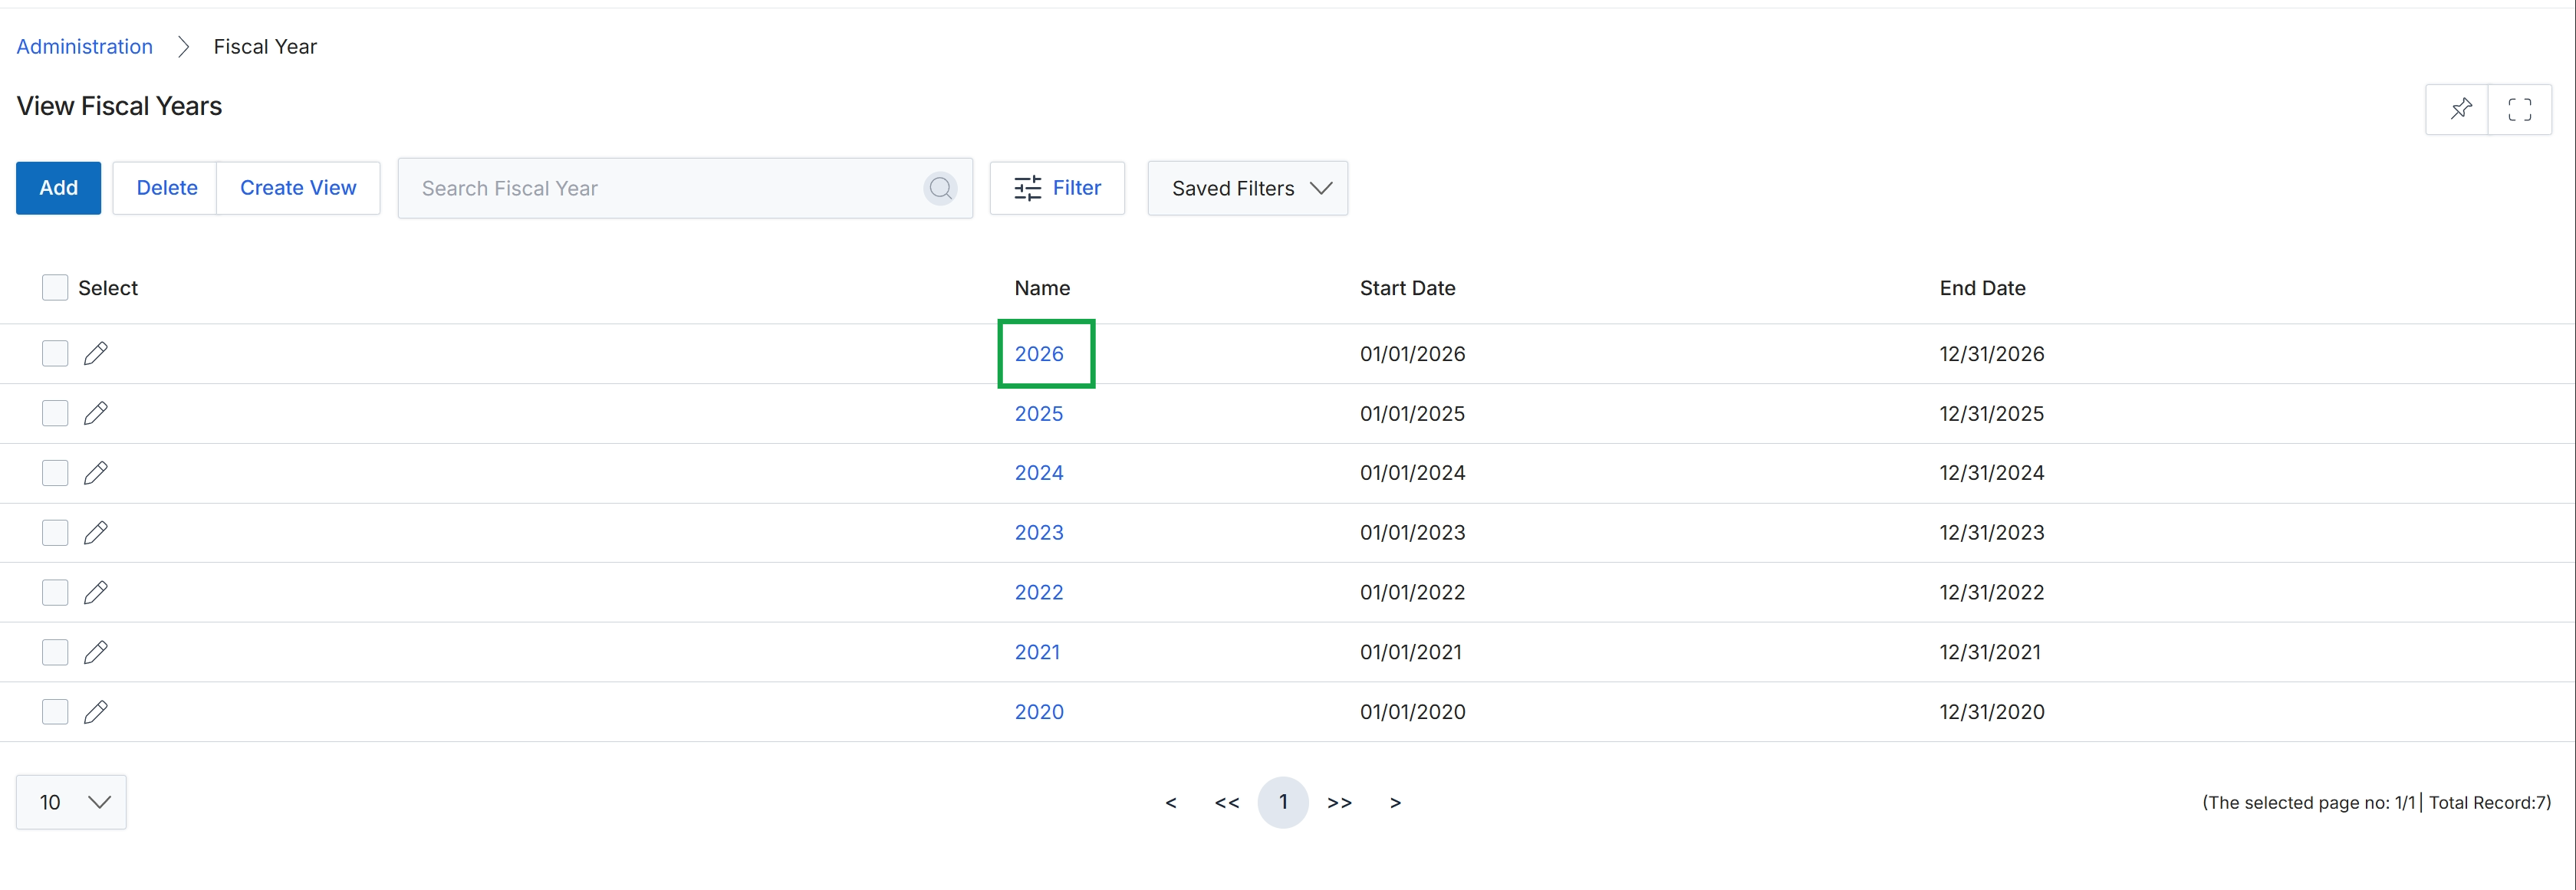Image resolution: width=2576 pixels, height=890 pixels.
Task: Click the Start Date column header
Action: pos(1407,288)
